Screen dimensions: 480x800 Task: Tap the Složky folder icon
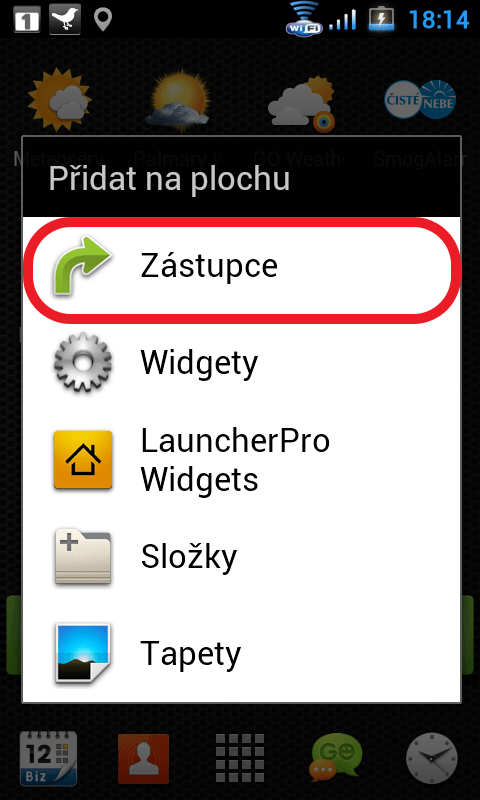[83, 557]
